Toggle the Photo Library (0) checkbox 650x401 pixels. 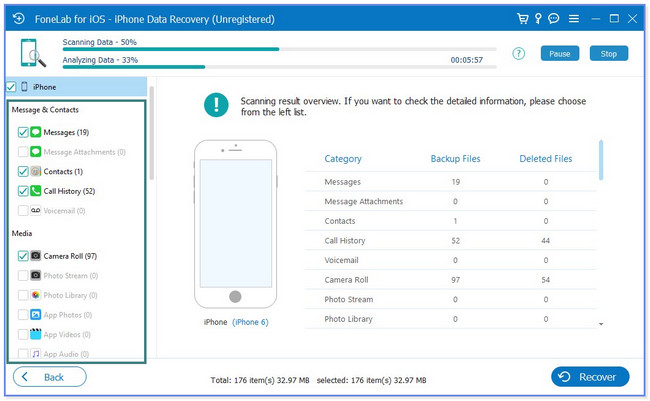tap(23, 295)
